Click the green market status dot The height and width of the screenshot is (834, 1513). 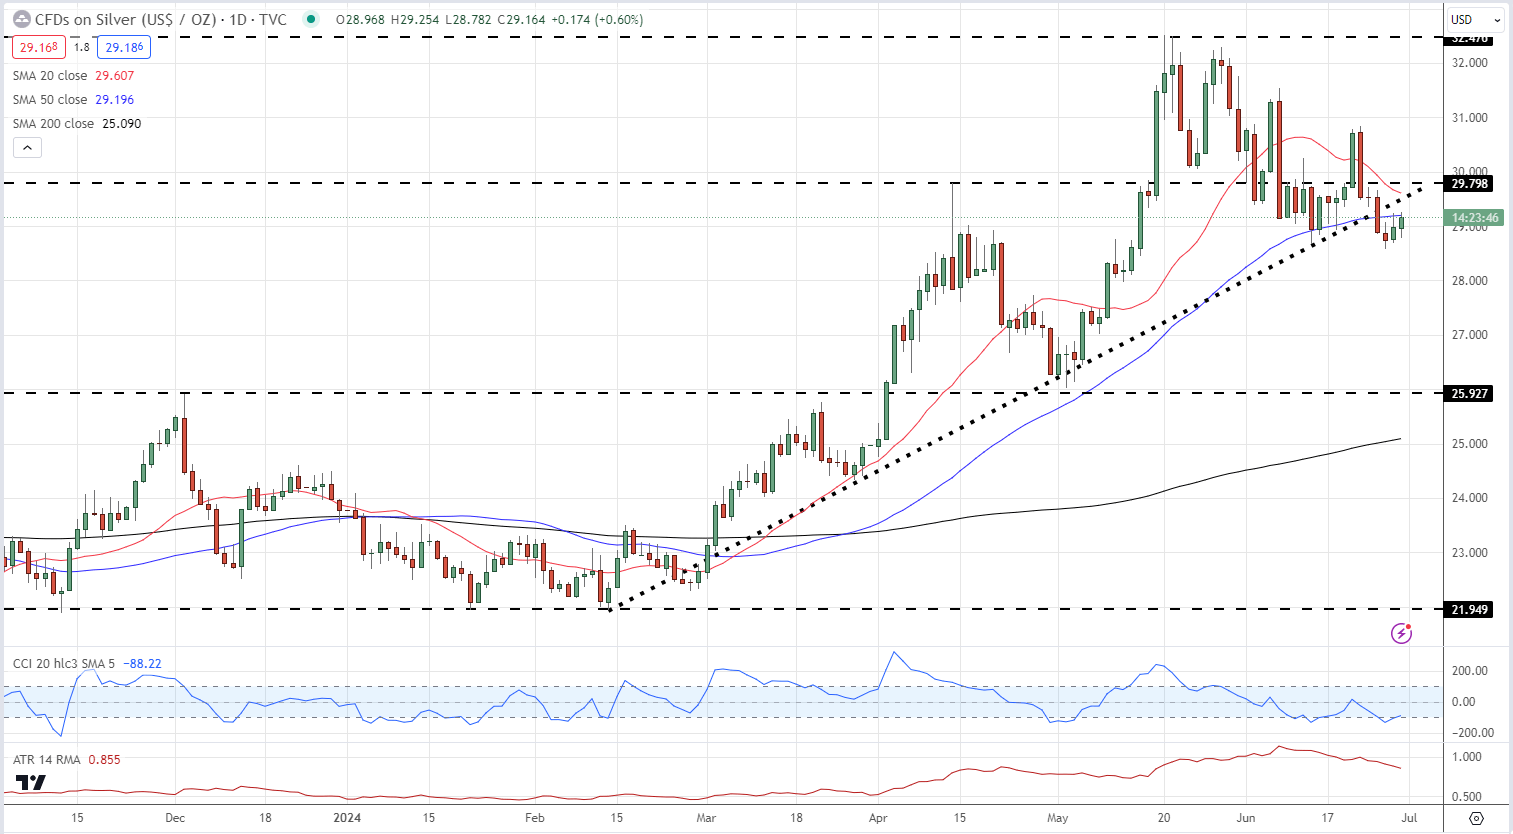[x=311, y=19]
